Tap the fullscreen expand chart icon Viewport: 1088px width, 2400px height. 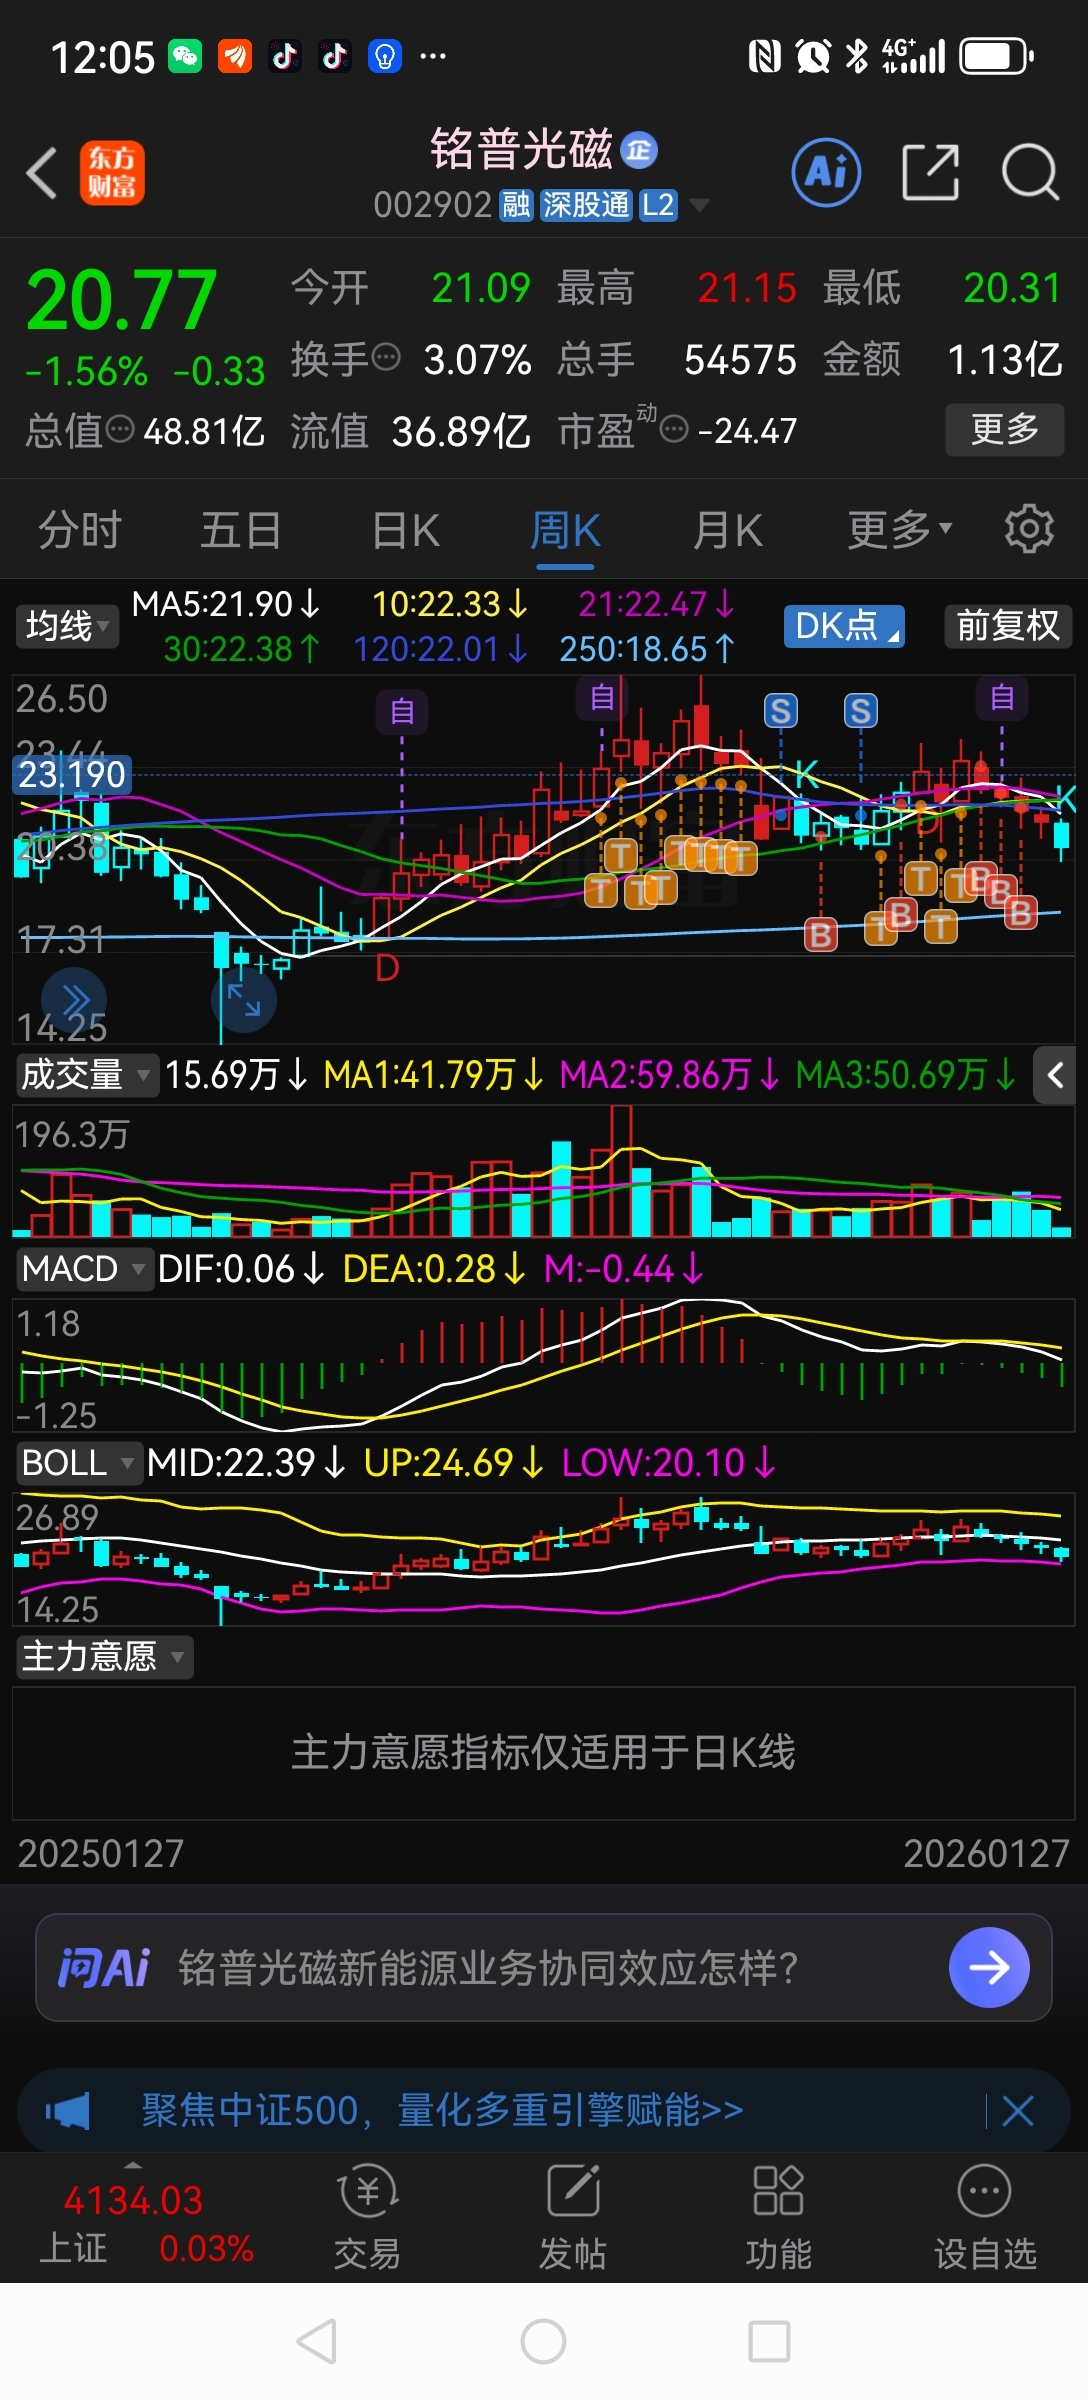click(x=244, y=1000)
